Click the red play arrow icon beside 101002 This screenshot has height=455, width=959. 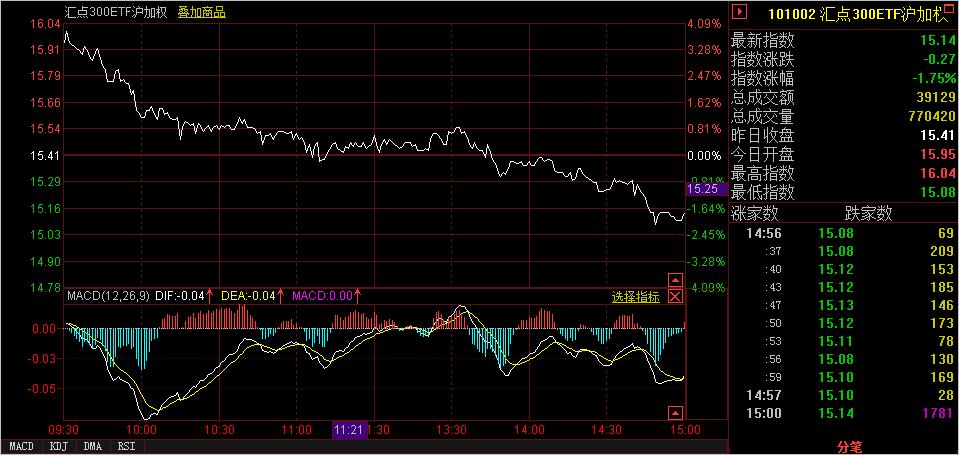741,12
